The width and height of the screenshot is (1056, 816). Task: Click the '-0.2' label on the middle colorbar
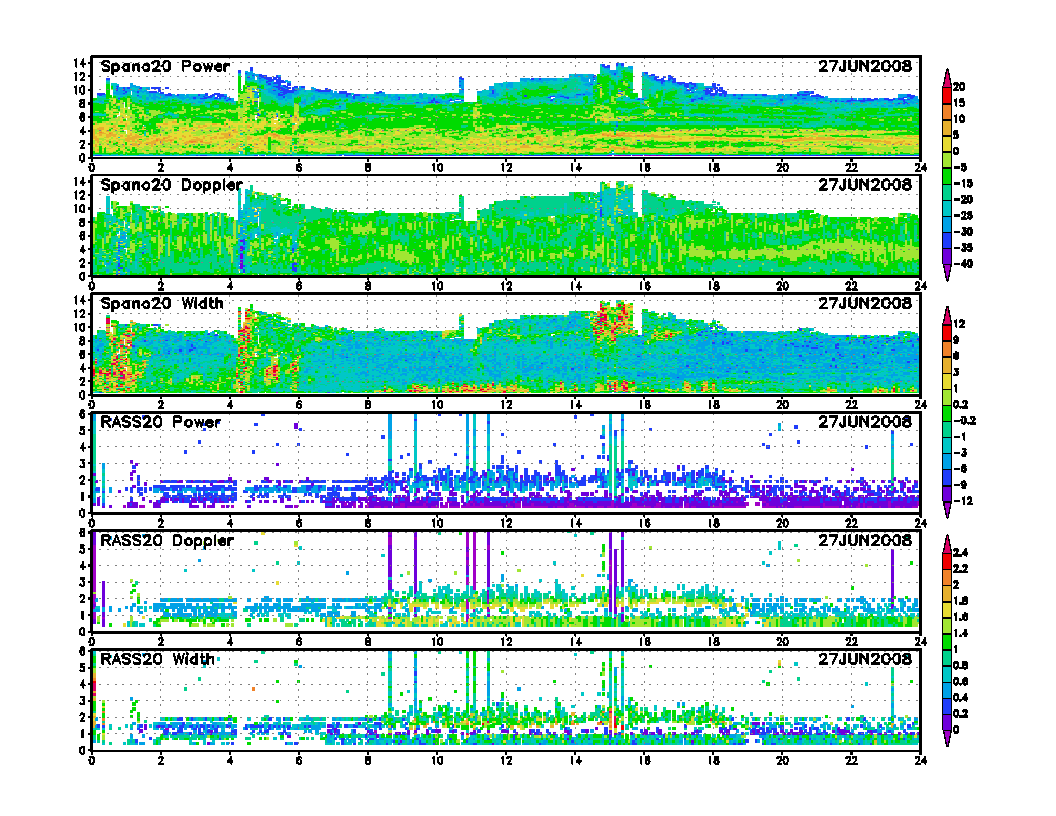coord(964,421)
